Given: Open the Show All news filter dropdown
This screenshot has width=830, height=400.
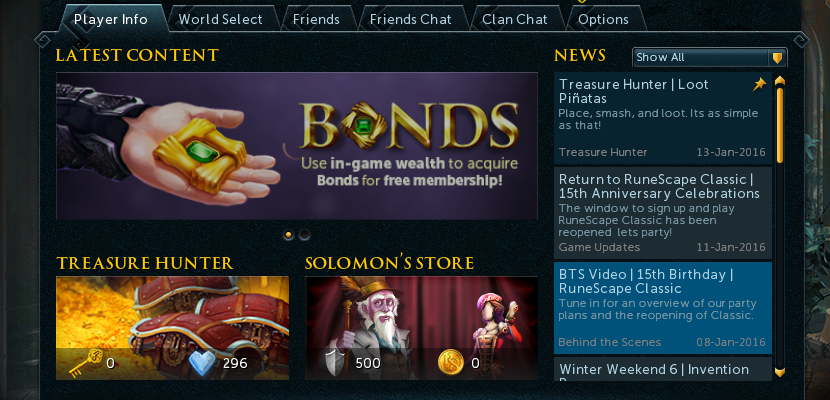Looking at the screenshot, I should 709,57.
